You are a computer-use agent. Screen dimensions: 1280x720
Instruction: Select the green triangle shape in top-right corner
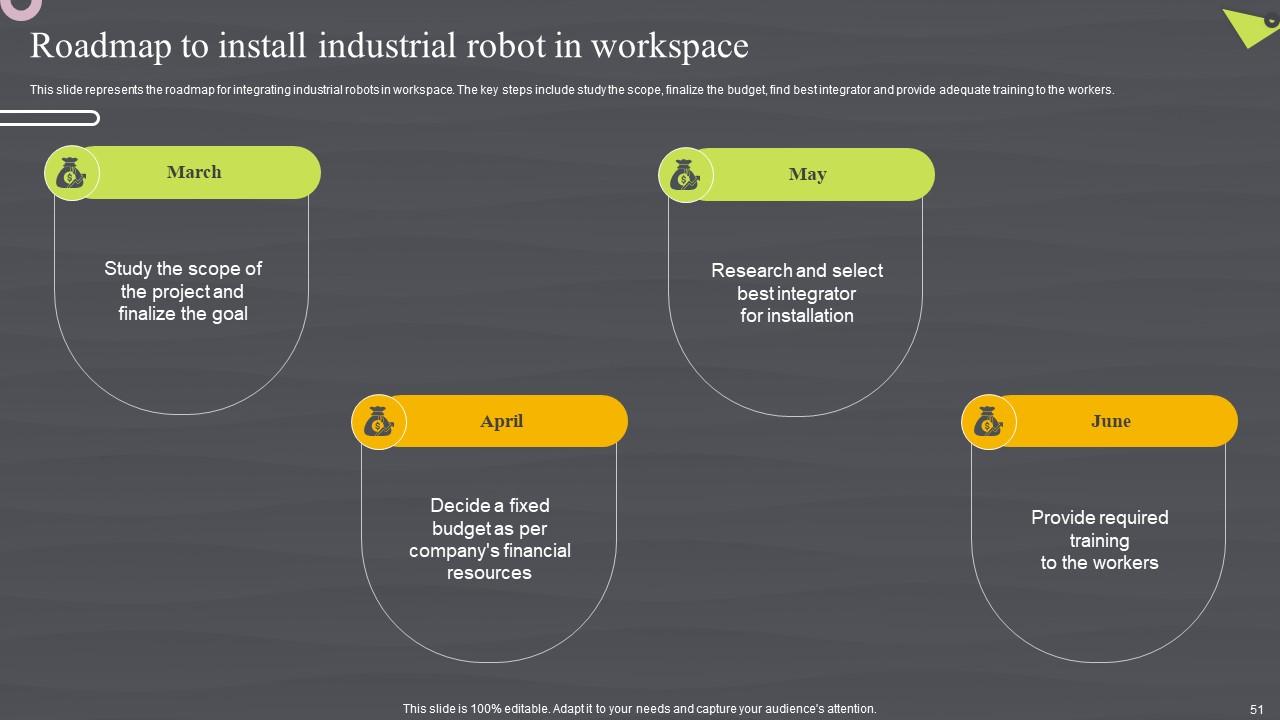1247,25
